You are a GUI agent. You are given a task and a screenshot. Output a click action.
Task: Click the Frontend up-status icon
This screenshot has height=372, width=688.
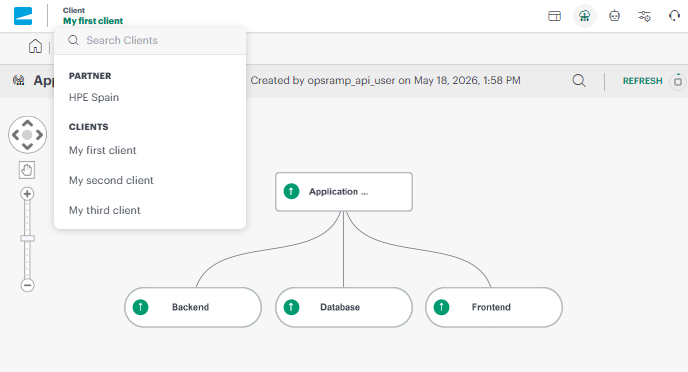coord(441,307)
